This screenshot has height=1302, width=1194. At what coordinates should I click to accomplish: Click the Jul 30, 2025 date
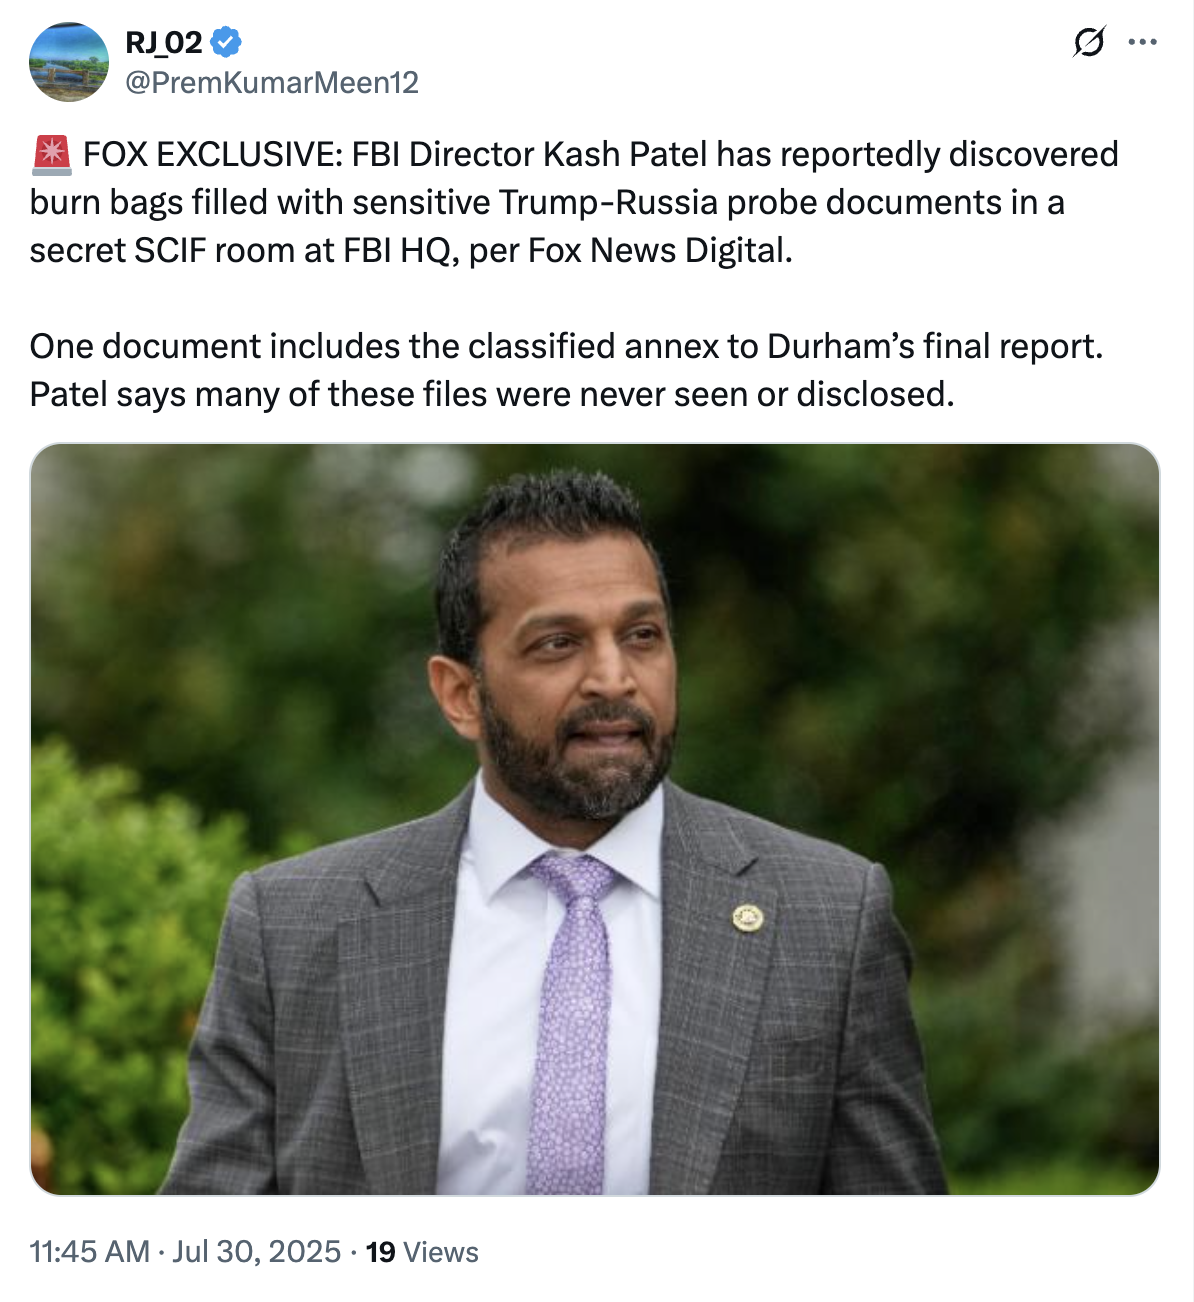tap(256, 1252)
